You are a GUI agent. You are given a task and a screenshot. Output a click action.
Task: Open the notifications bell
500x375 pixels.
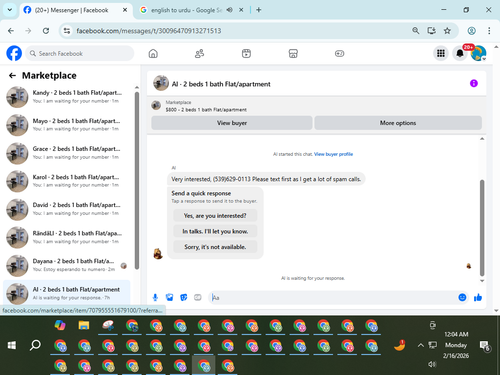click(460, 53)
